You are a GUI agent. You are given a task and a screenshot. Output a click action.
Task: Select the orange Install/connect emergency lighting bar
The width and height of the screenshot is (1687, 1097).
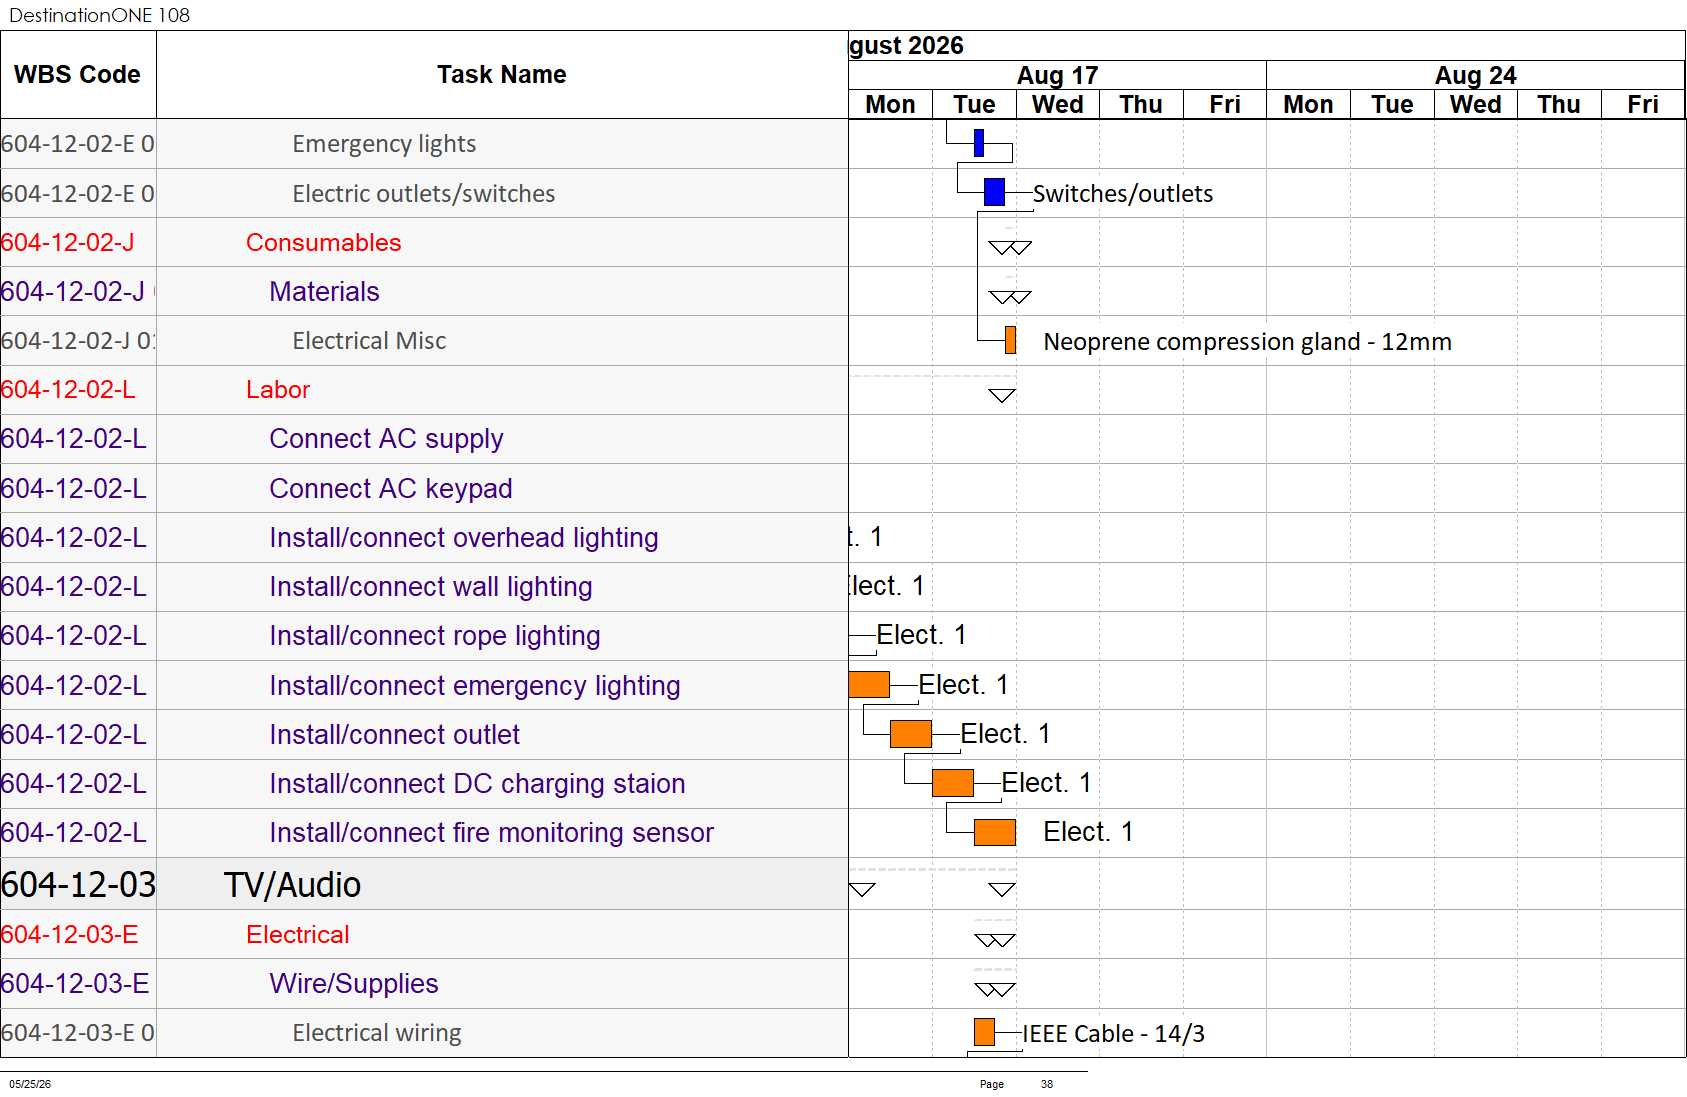click(869, 684)
